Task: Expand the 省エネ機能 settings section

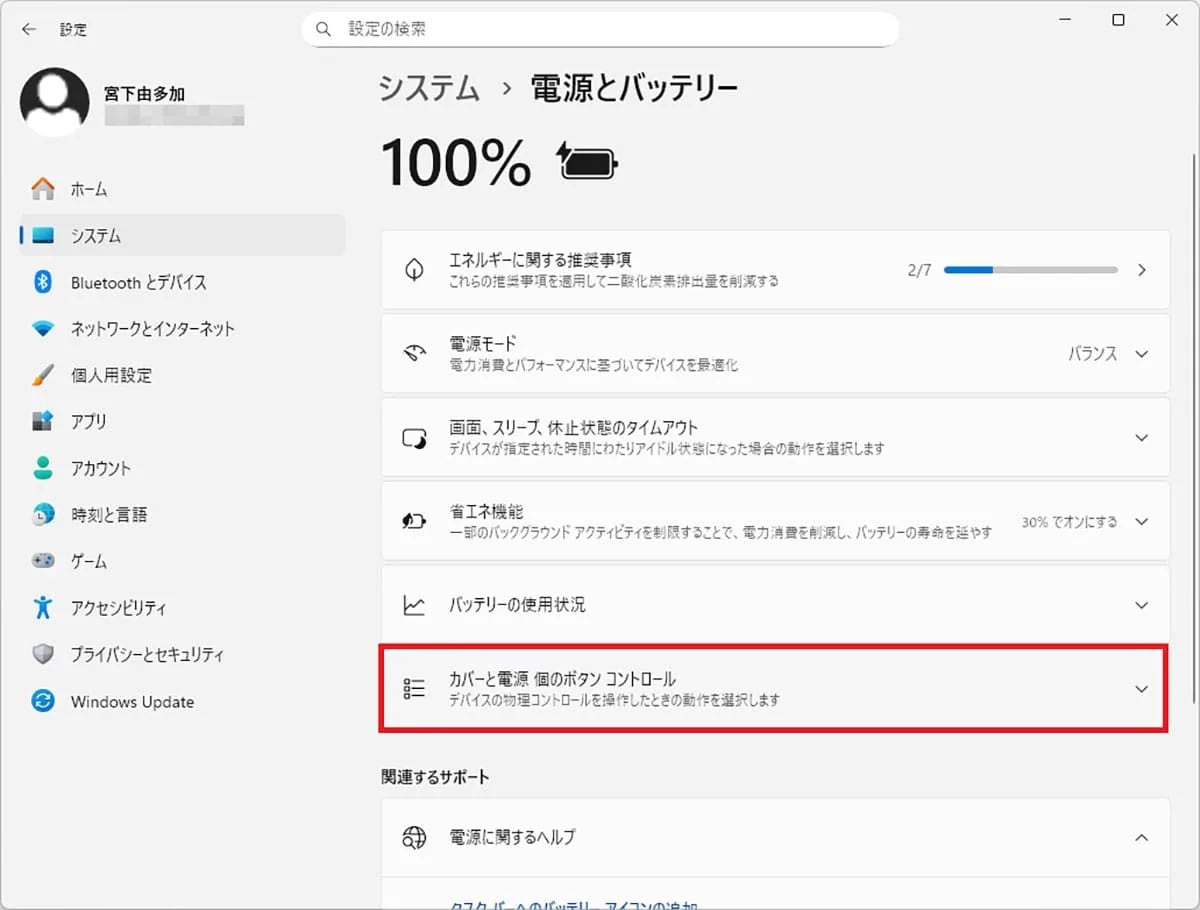Action: (x=1139, y=521)
